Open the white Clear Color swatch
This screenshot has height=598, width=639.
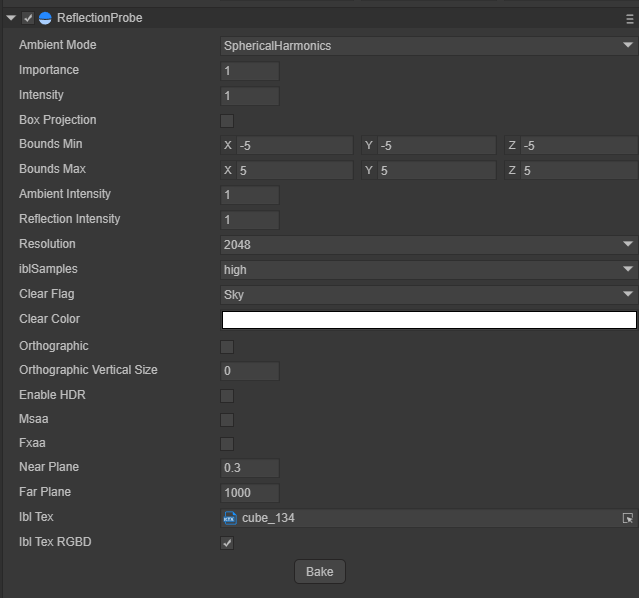(428, 320)
